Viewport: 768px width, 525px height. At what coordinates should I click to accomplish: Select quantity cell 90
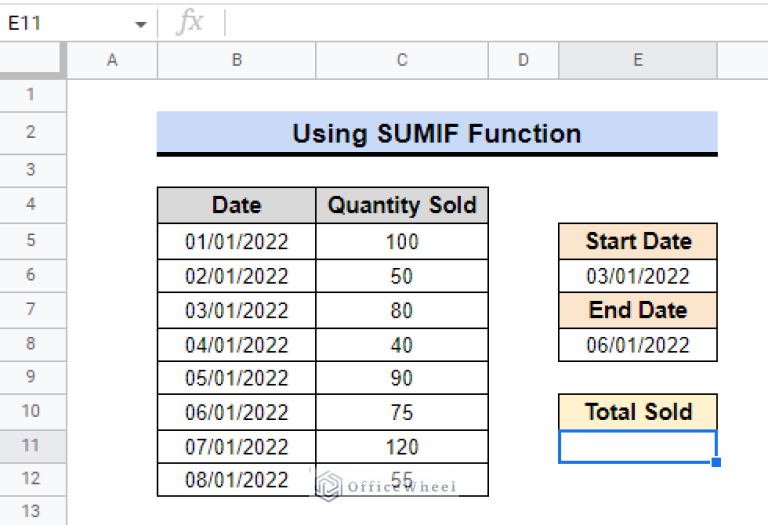click(x=402, y=378)
